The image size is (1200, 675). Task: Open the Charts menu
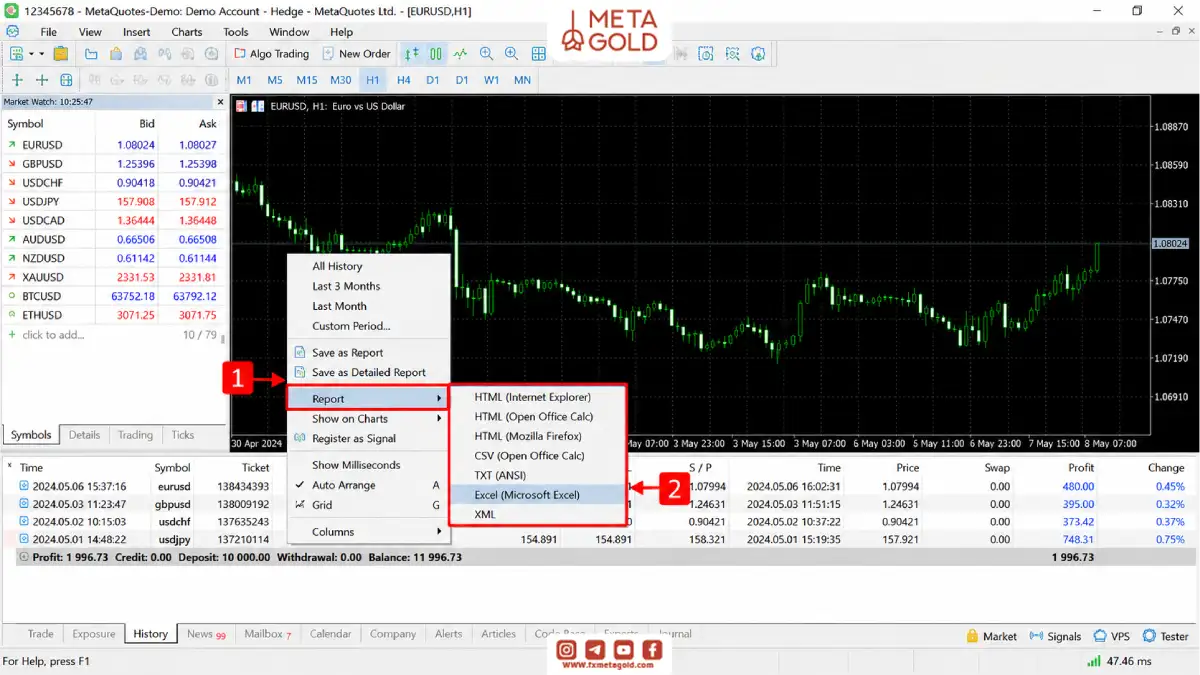pos(186,32)
